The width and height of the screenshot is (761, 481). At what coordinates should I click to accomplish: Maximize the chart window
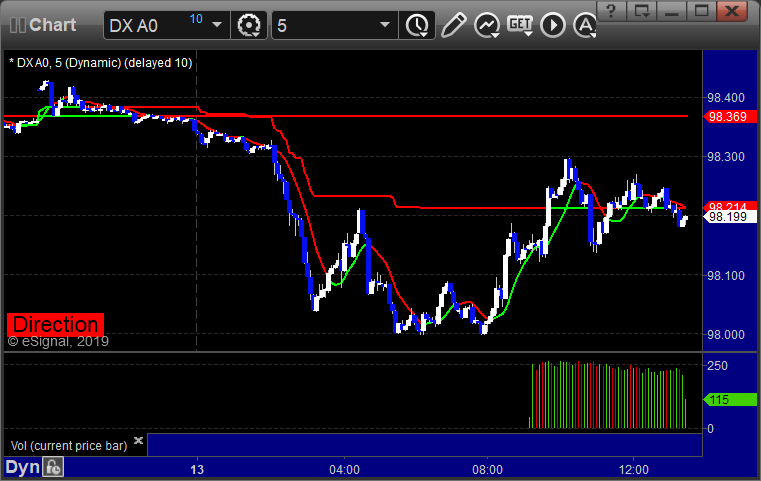click(701, 11)
